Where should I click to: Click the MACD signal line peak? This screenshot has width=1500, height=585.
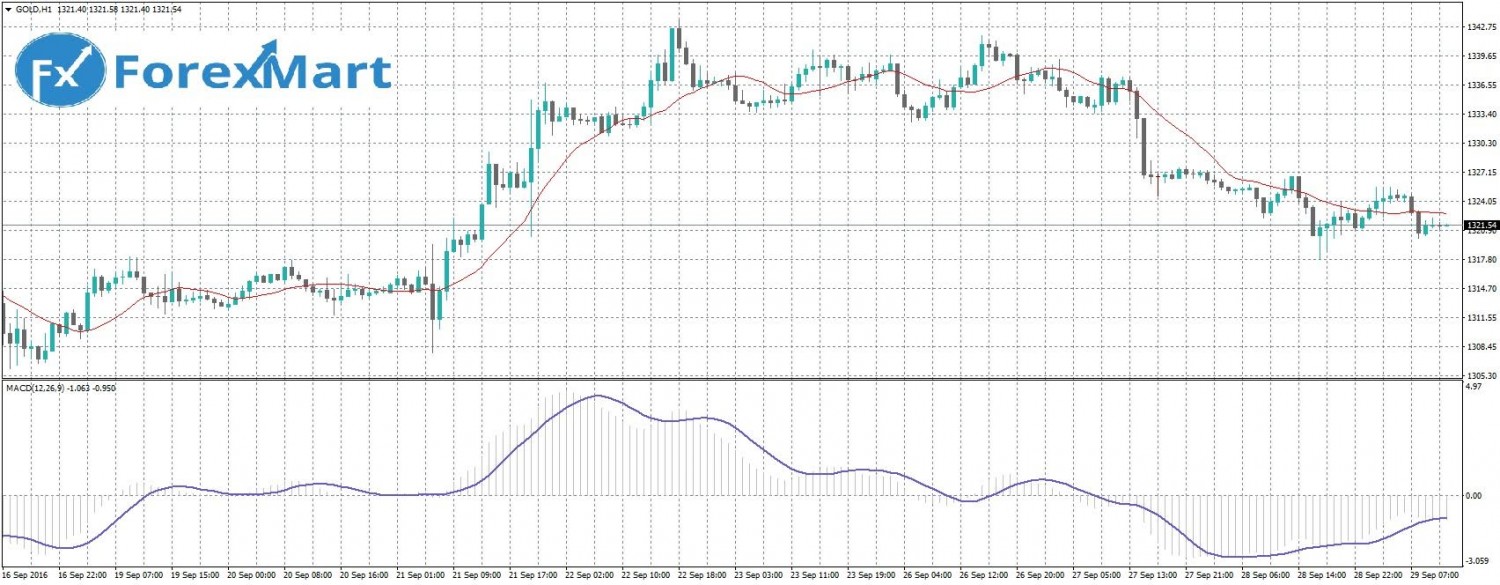[x=597, y=396]
